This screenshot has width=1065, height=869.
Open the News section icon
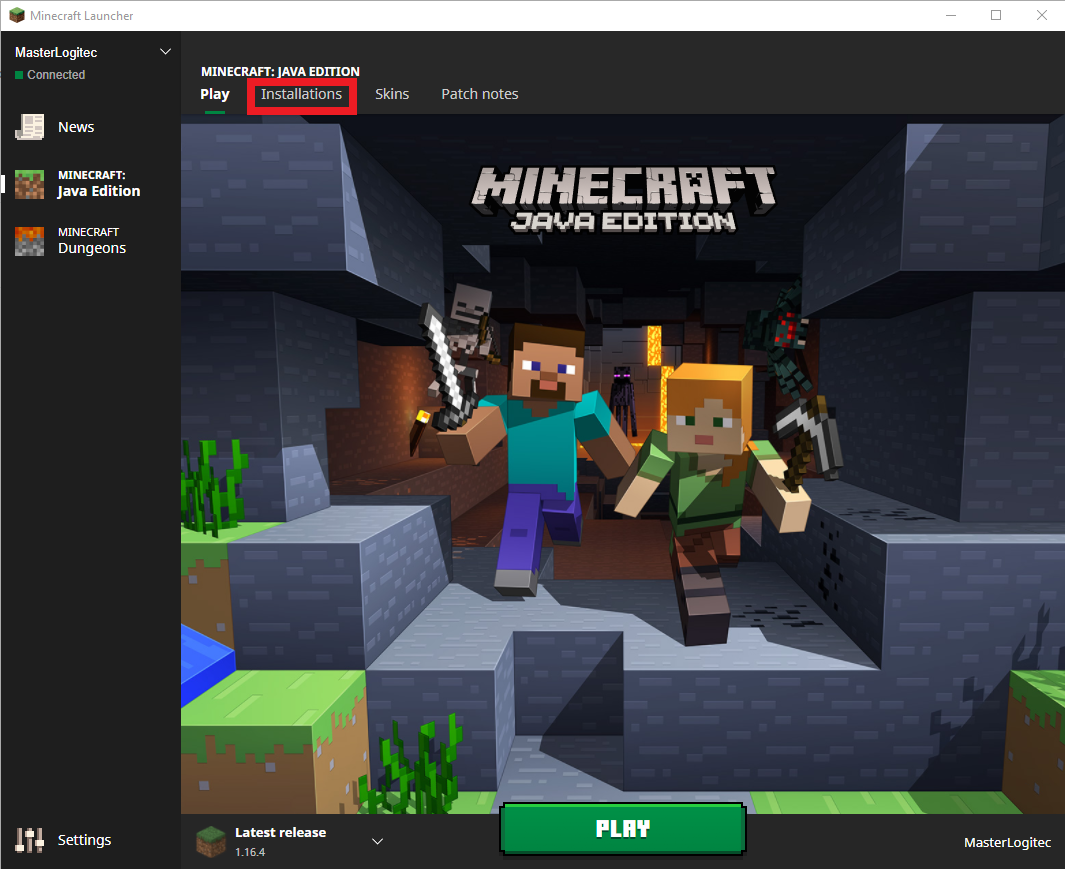coord(29,127)
